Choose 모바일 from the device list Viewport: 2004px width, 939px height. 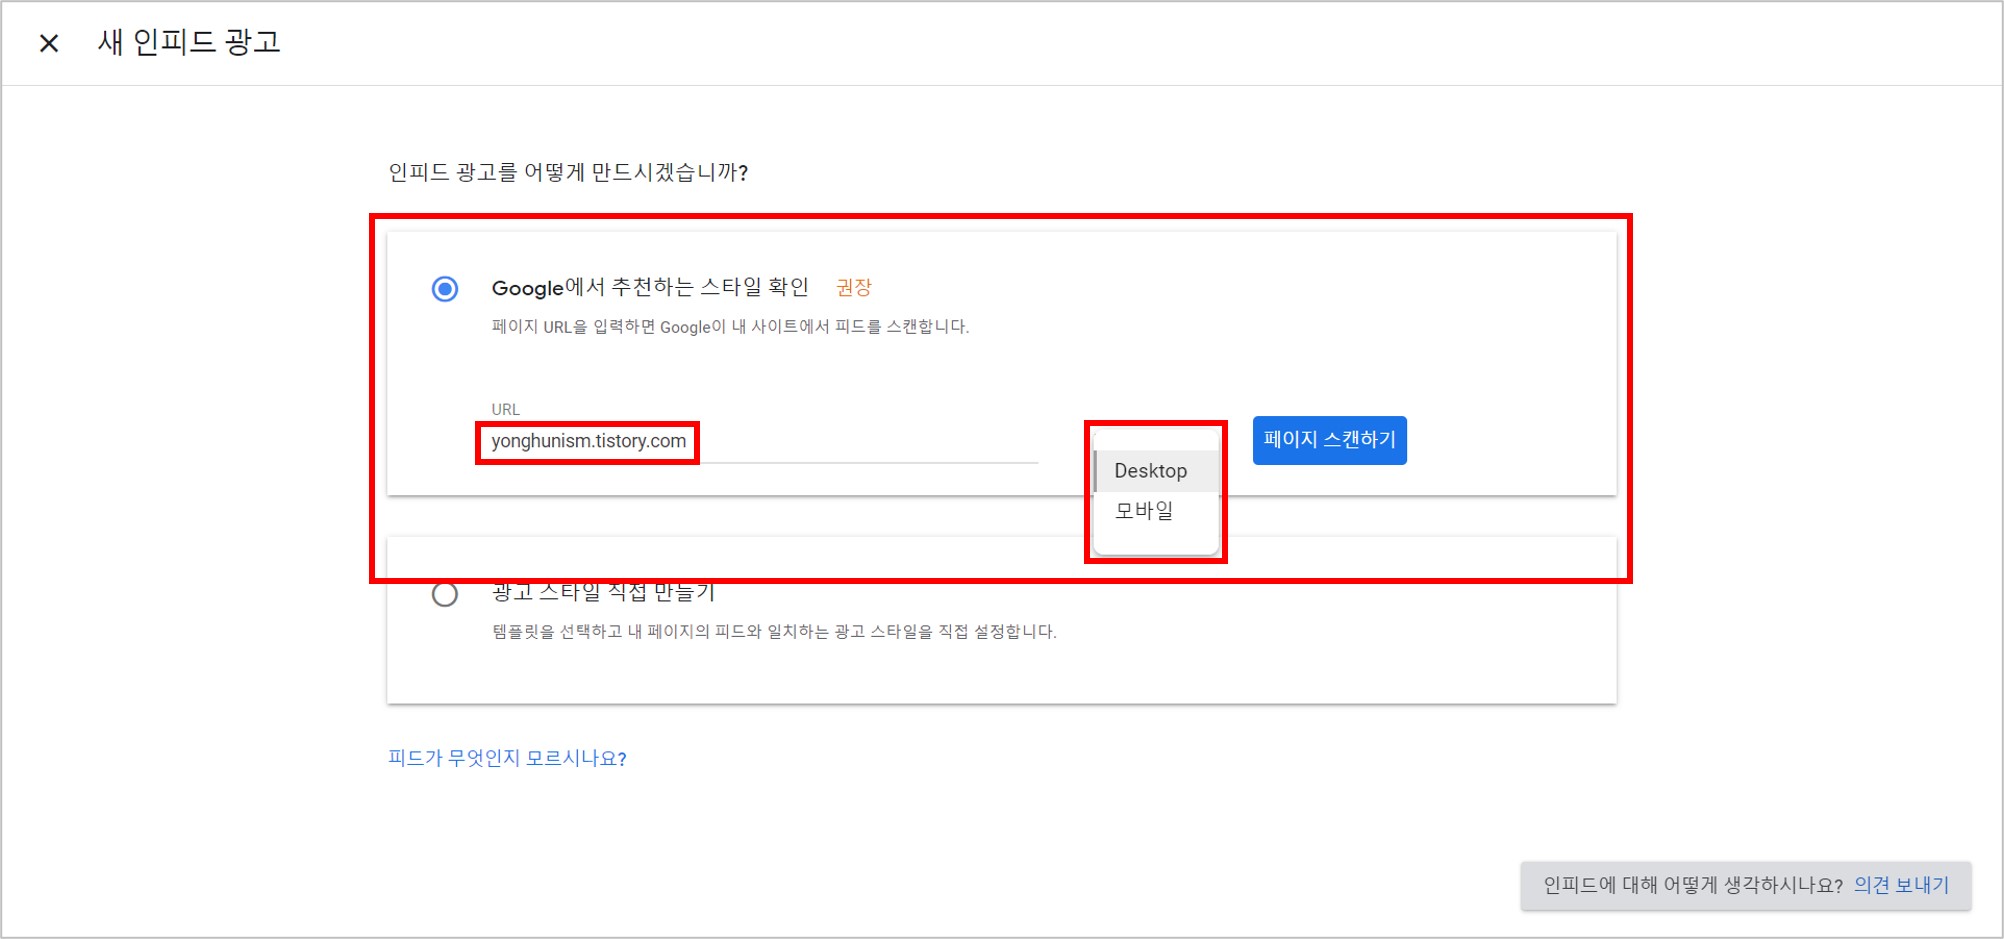[x=1143, y=512]
